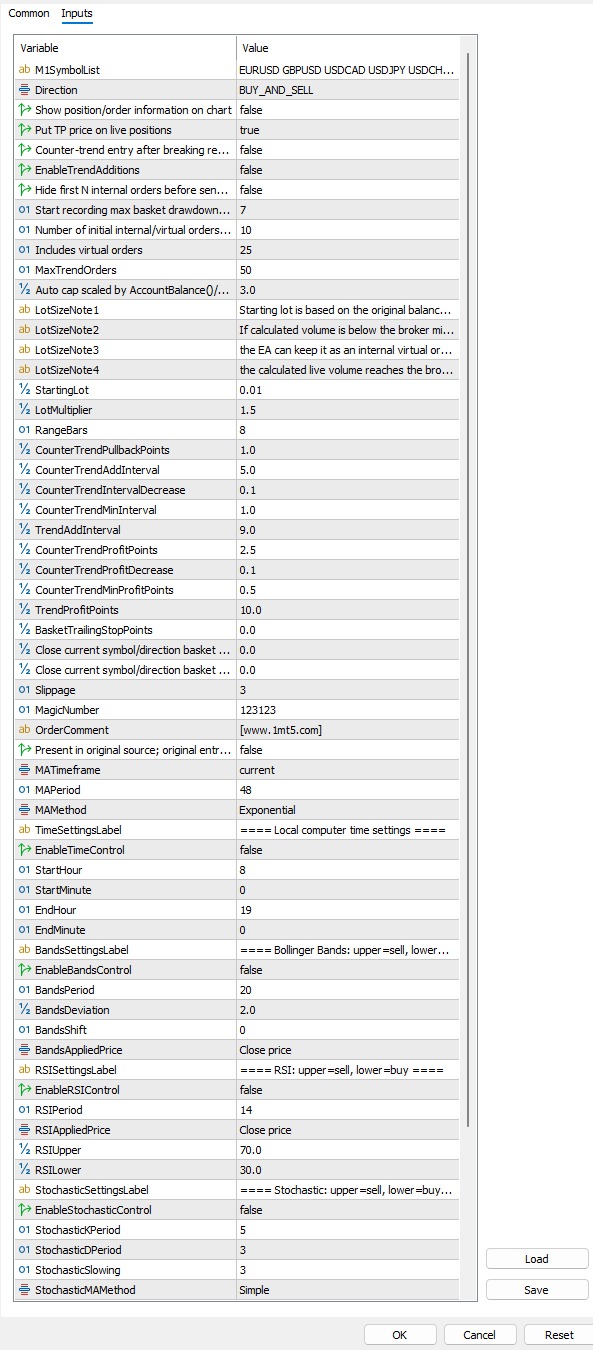Click the double icon beside RSIUpper
Screen dimensions: 593x1350
click(24, 1150)
